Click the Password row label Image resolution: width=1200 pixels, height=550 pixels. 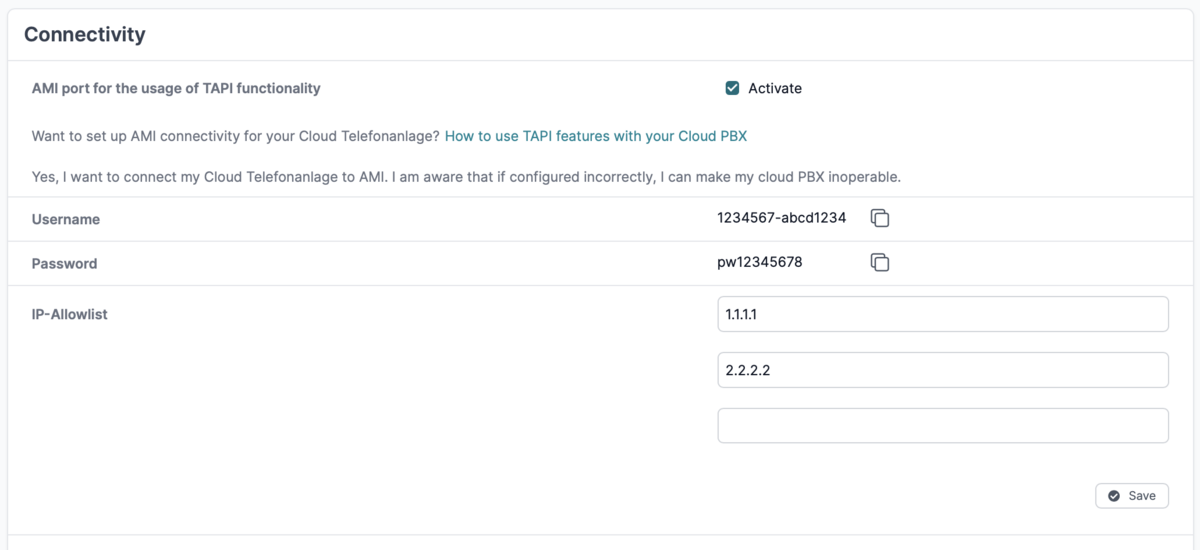click(65, 264)
